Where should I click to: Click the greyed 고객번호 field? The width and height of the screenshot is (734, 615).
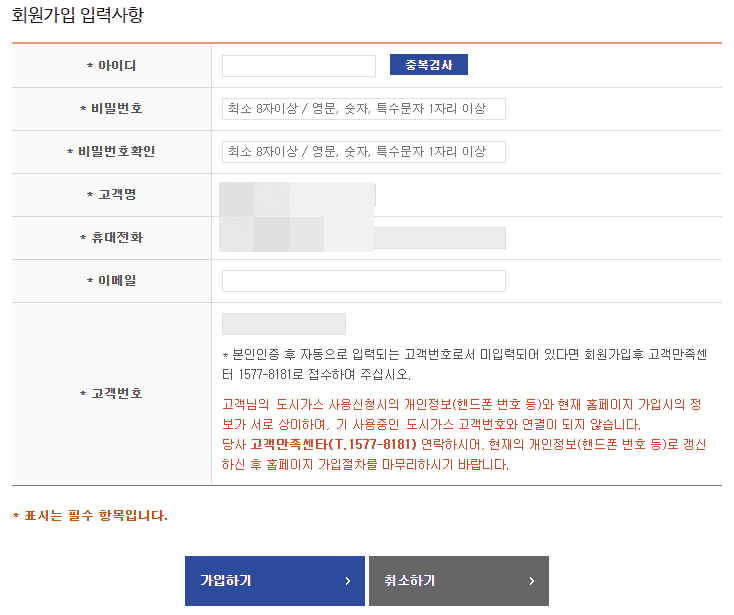tap(284, 324)
